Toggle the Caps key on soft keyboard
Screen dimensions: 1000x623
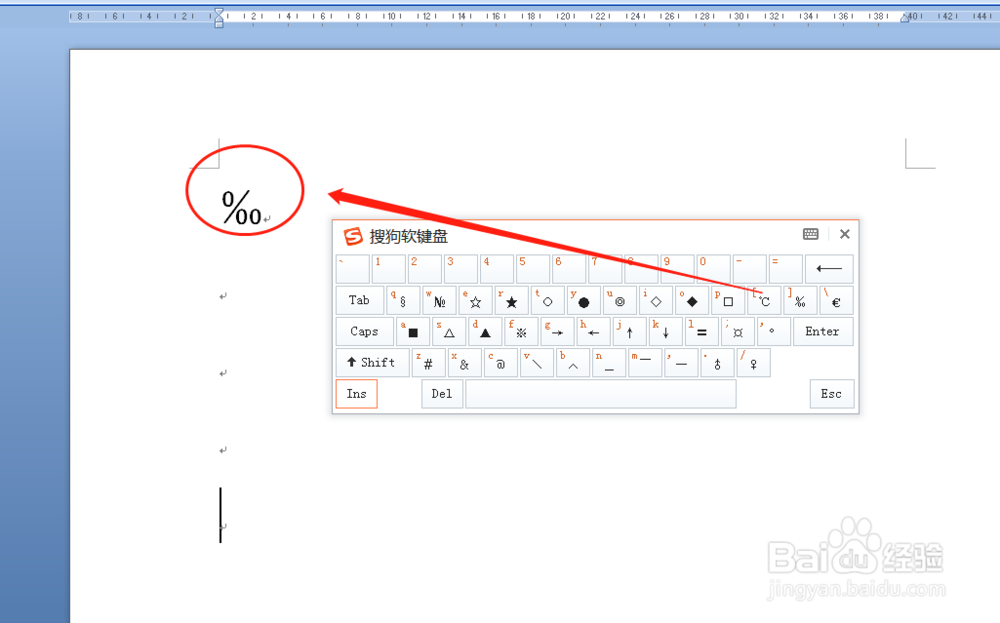coord(364,332)
